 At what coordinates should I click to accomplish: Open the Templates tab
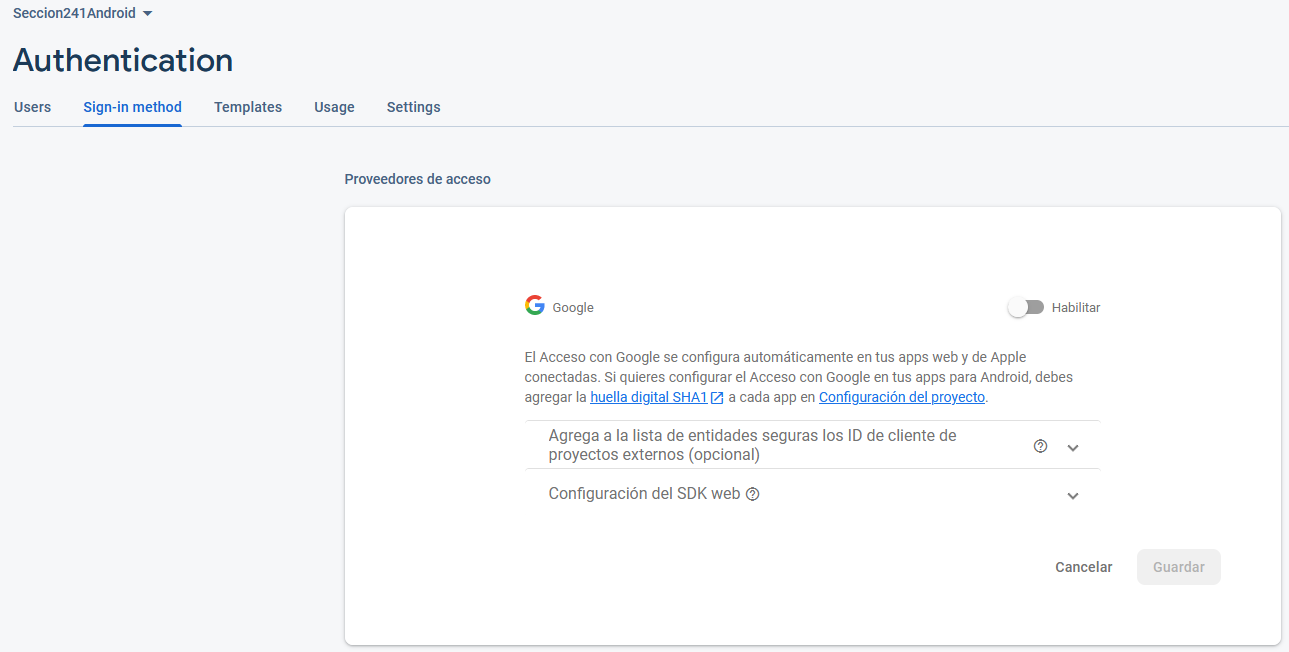247,107
